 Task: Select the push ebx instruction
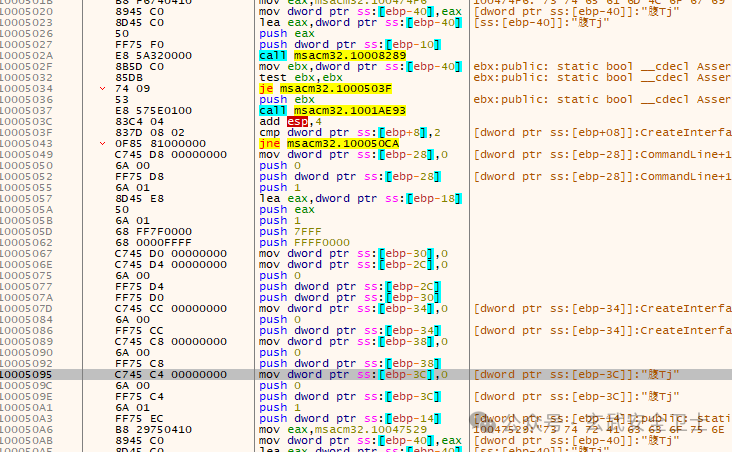(x=287, y=99)
